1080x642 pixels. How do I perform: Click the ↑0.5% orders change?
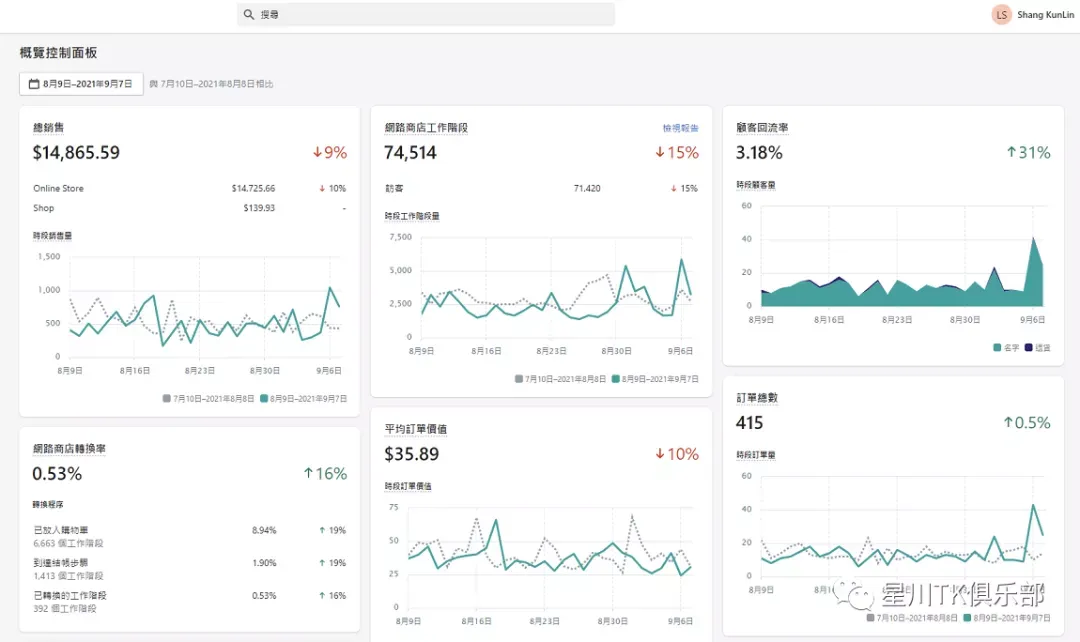pos(1026,422)
